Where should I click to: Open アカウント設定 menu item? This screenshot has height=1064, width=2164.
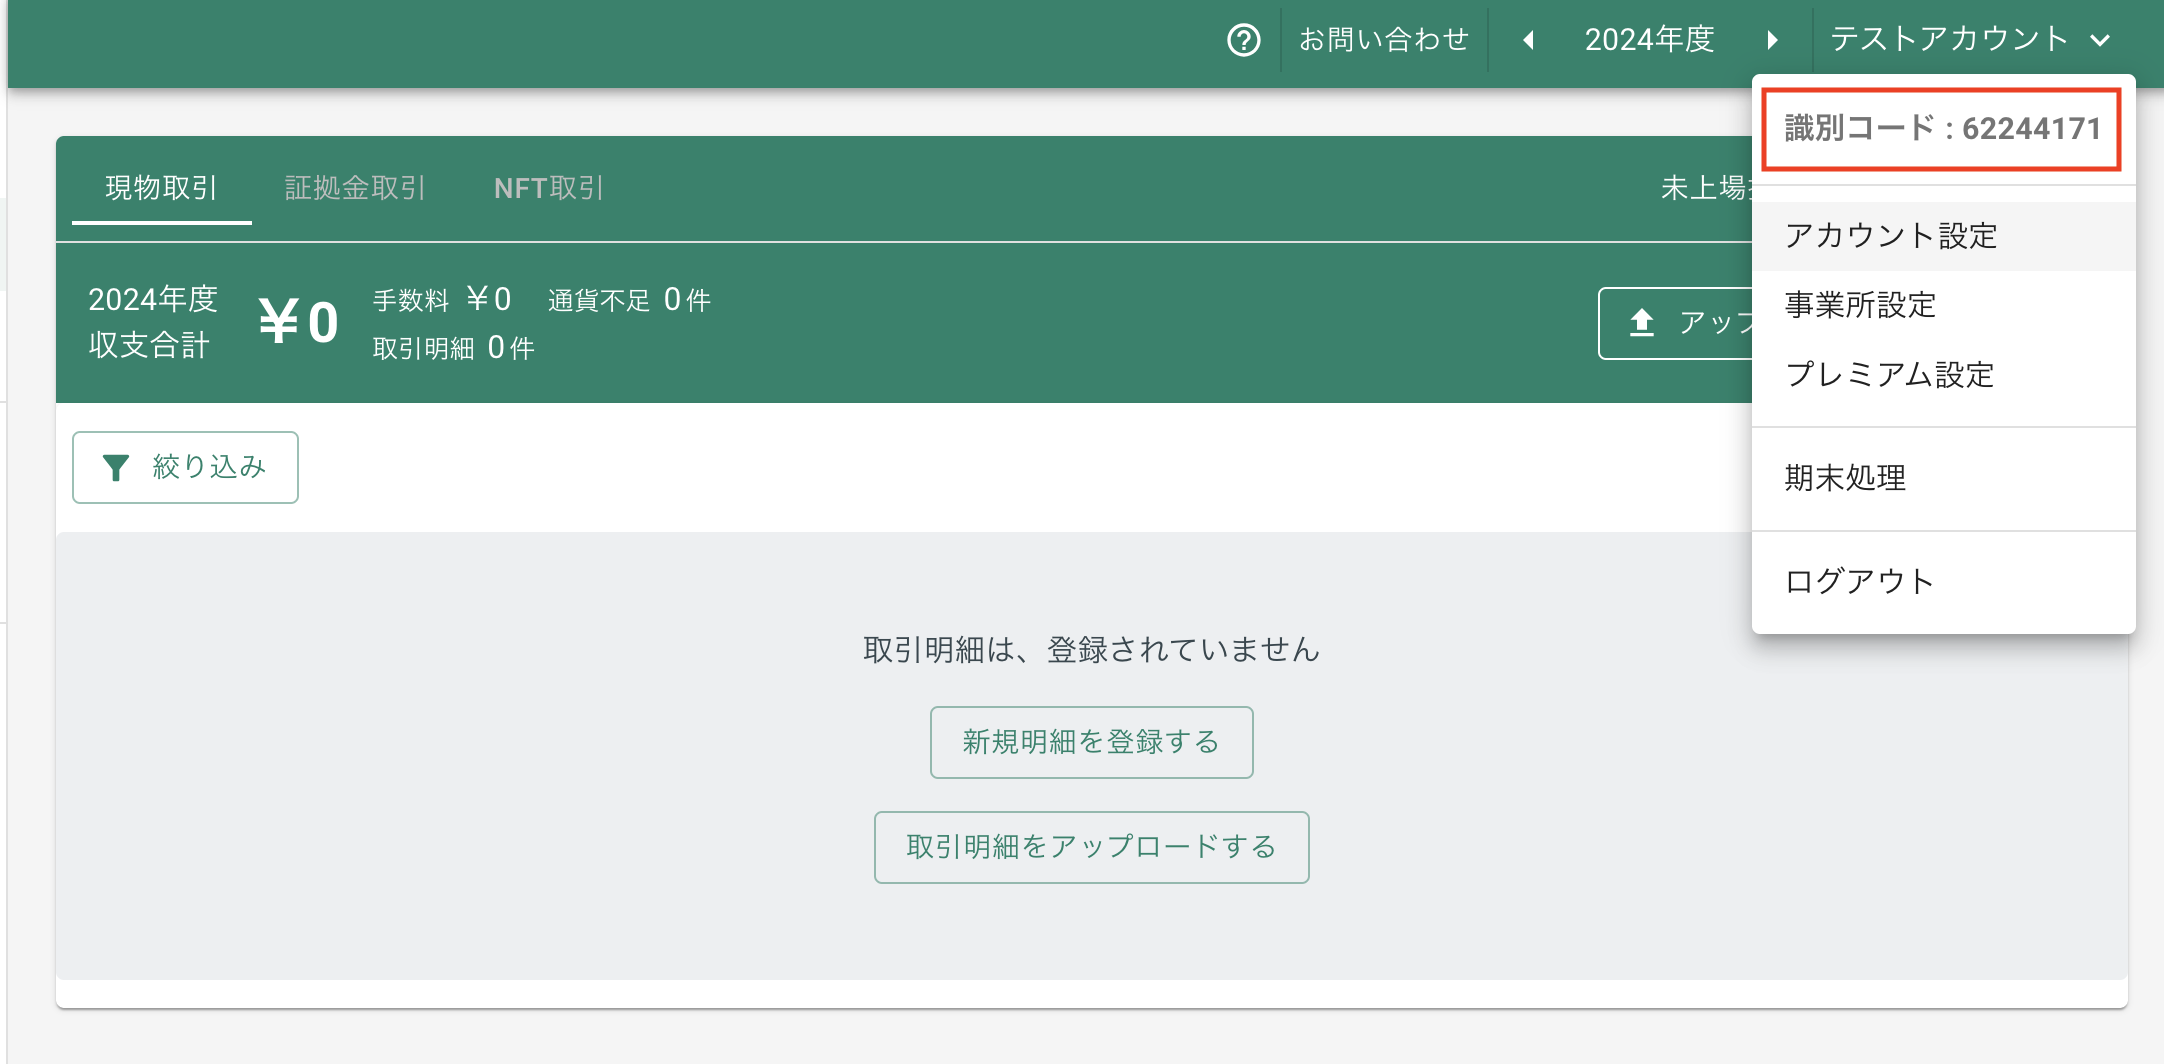coord(1943,236)
